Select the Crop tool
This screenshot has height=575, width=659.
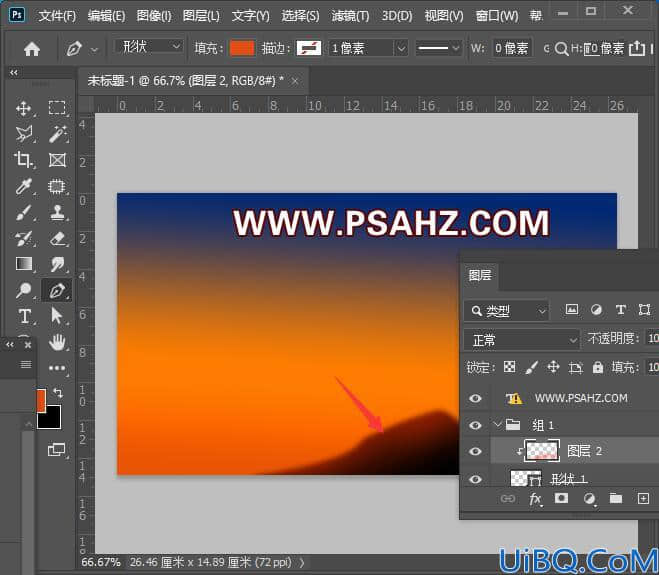(24, 160)
